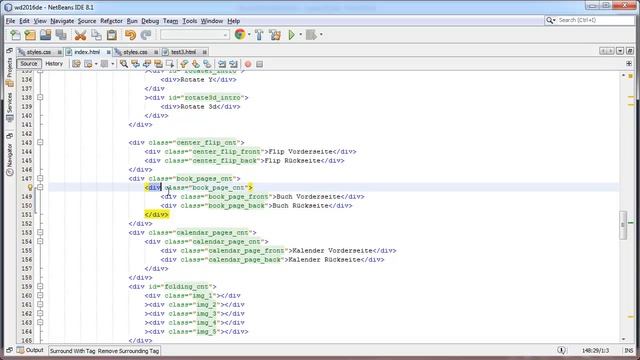Click Remove Surrounding Tag hint

[128, 351]
